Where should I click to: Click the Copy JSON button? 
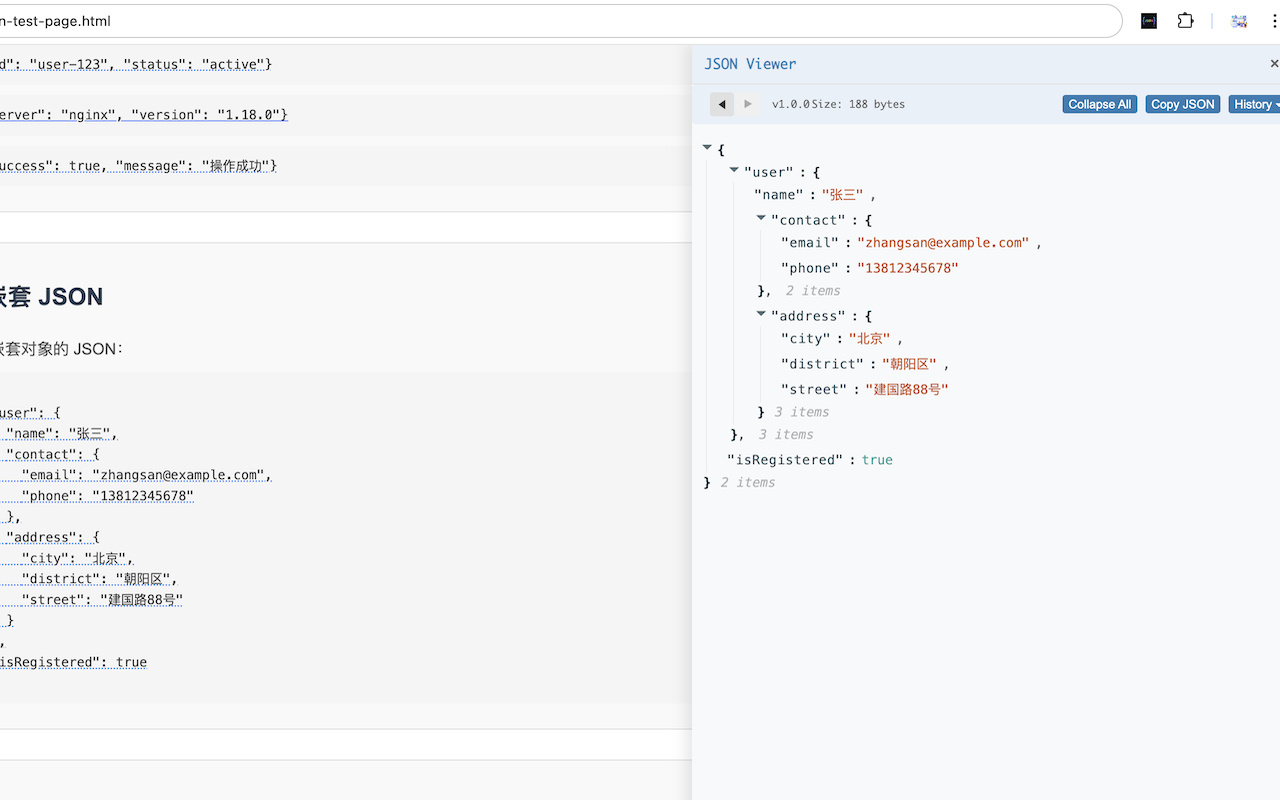pos(1183,104)
